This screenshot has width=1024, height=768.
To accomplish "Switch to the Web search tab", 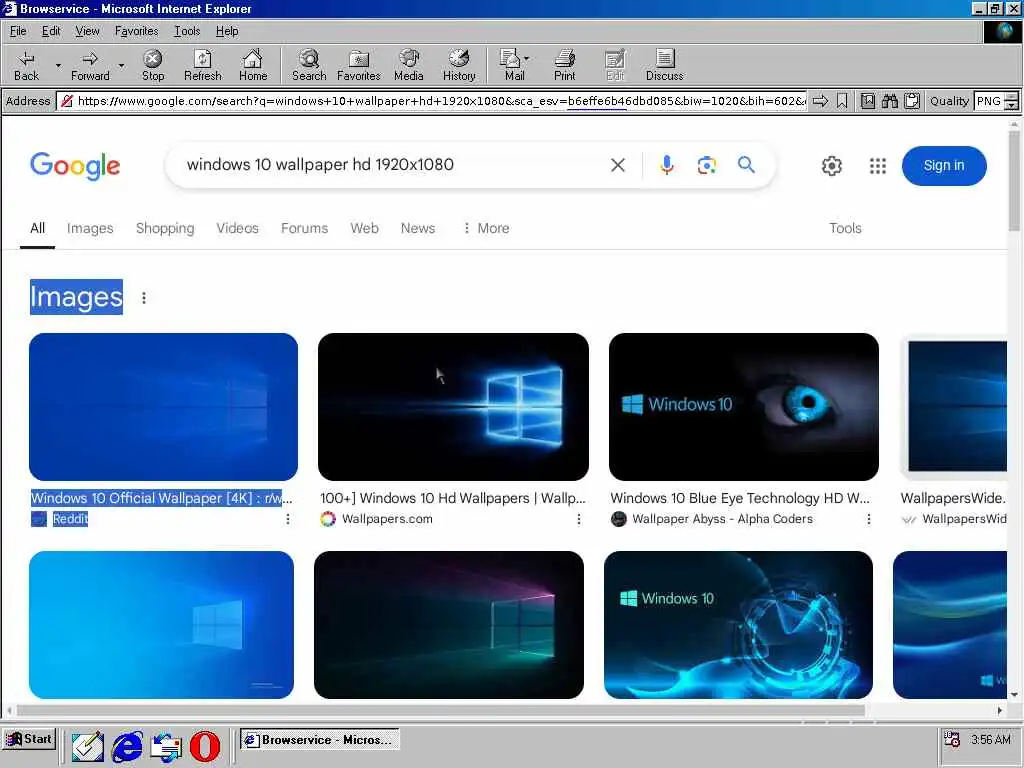I will click(x=364, y=229).
